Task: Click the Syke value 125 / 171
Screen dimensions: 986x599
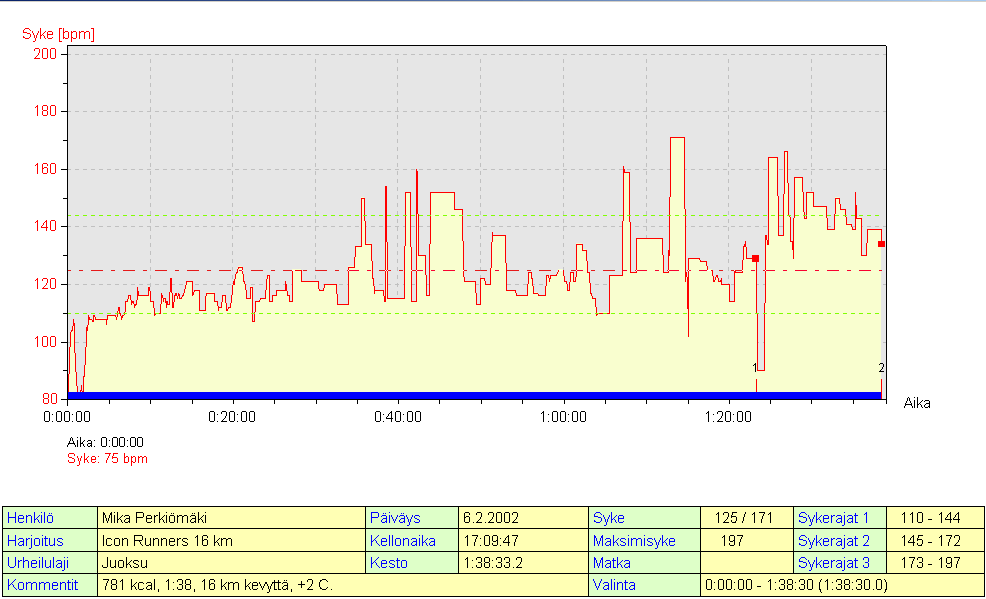Action: (x=746, y=518)
